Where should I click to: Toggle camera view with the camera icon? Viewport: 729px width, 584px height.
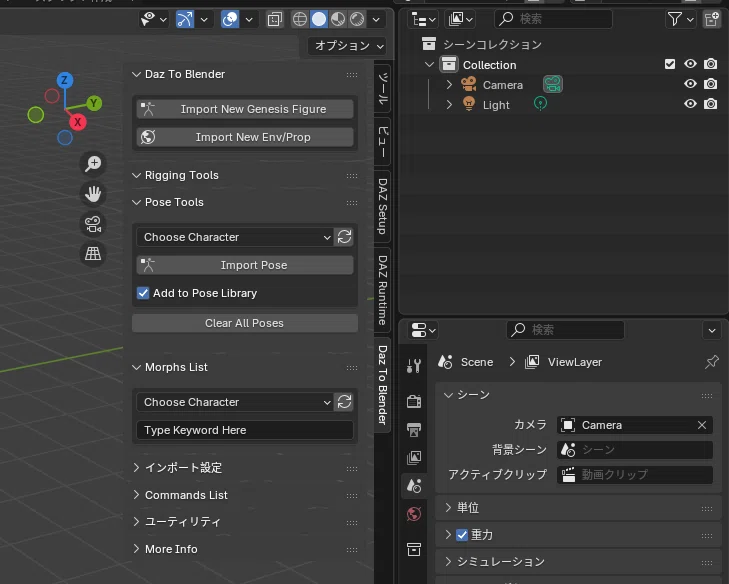[x=93, y=224]
